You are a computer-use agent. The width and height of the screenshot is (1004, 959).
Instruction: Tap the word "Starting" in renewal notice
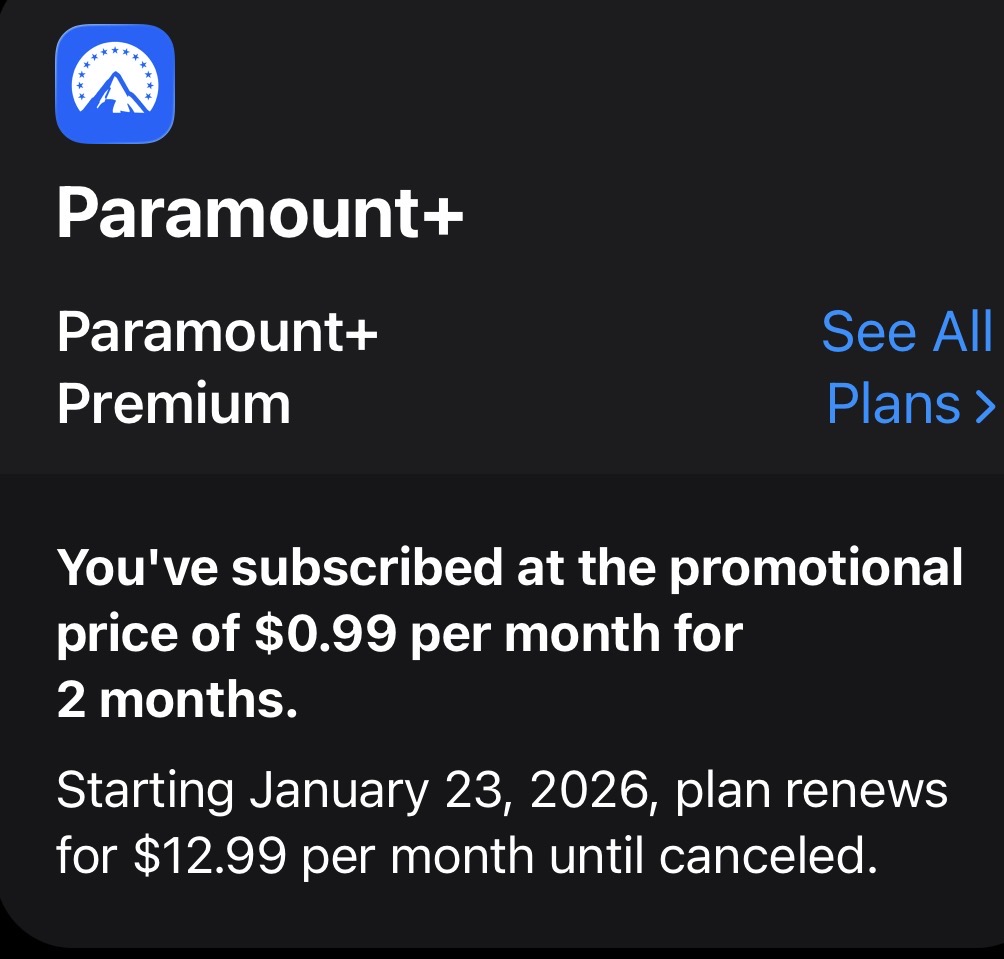[x=145, y=791]
